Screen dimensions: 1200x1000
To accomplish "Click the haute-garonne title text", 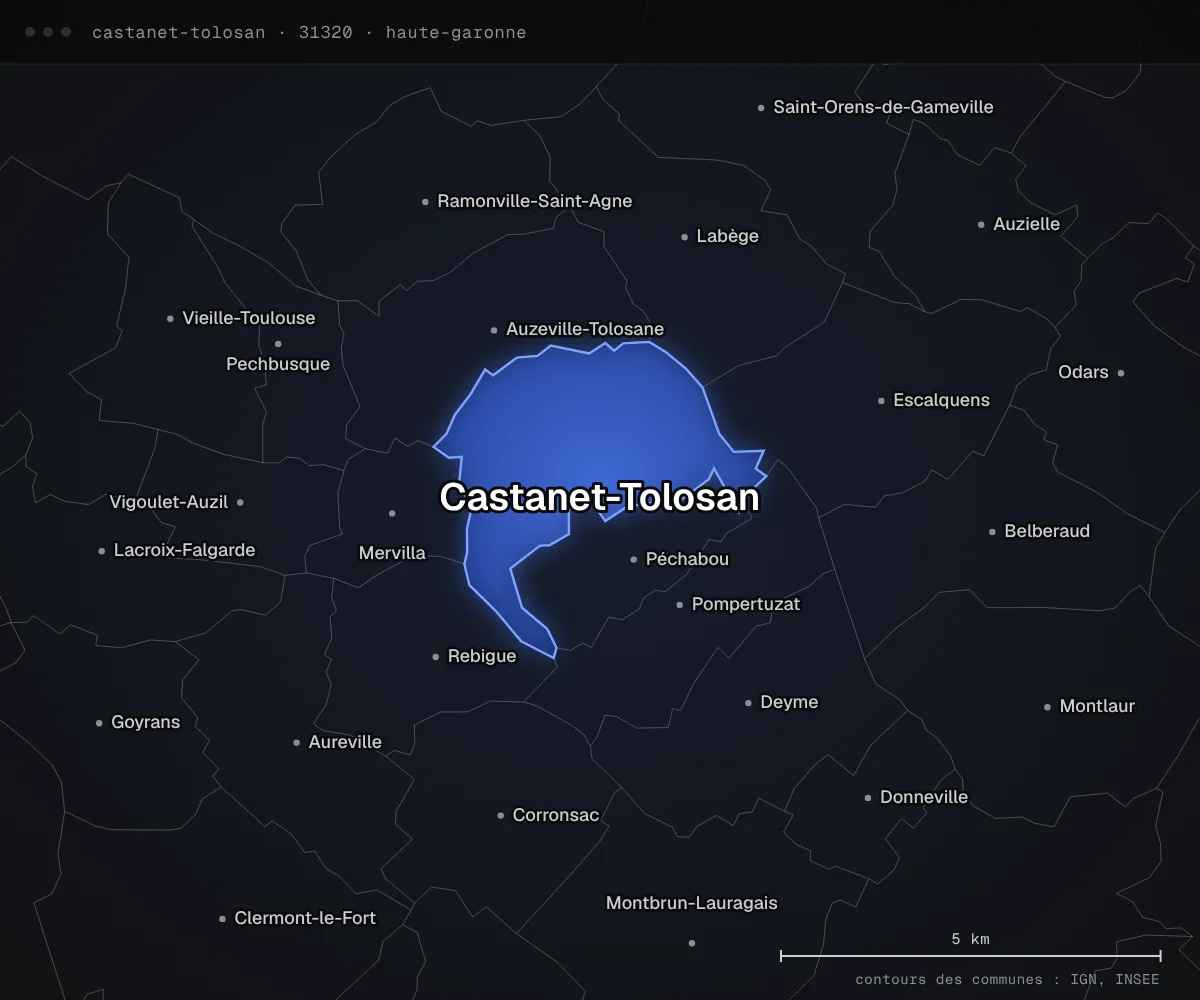I will point(456,32).
